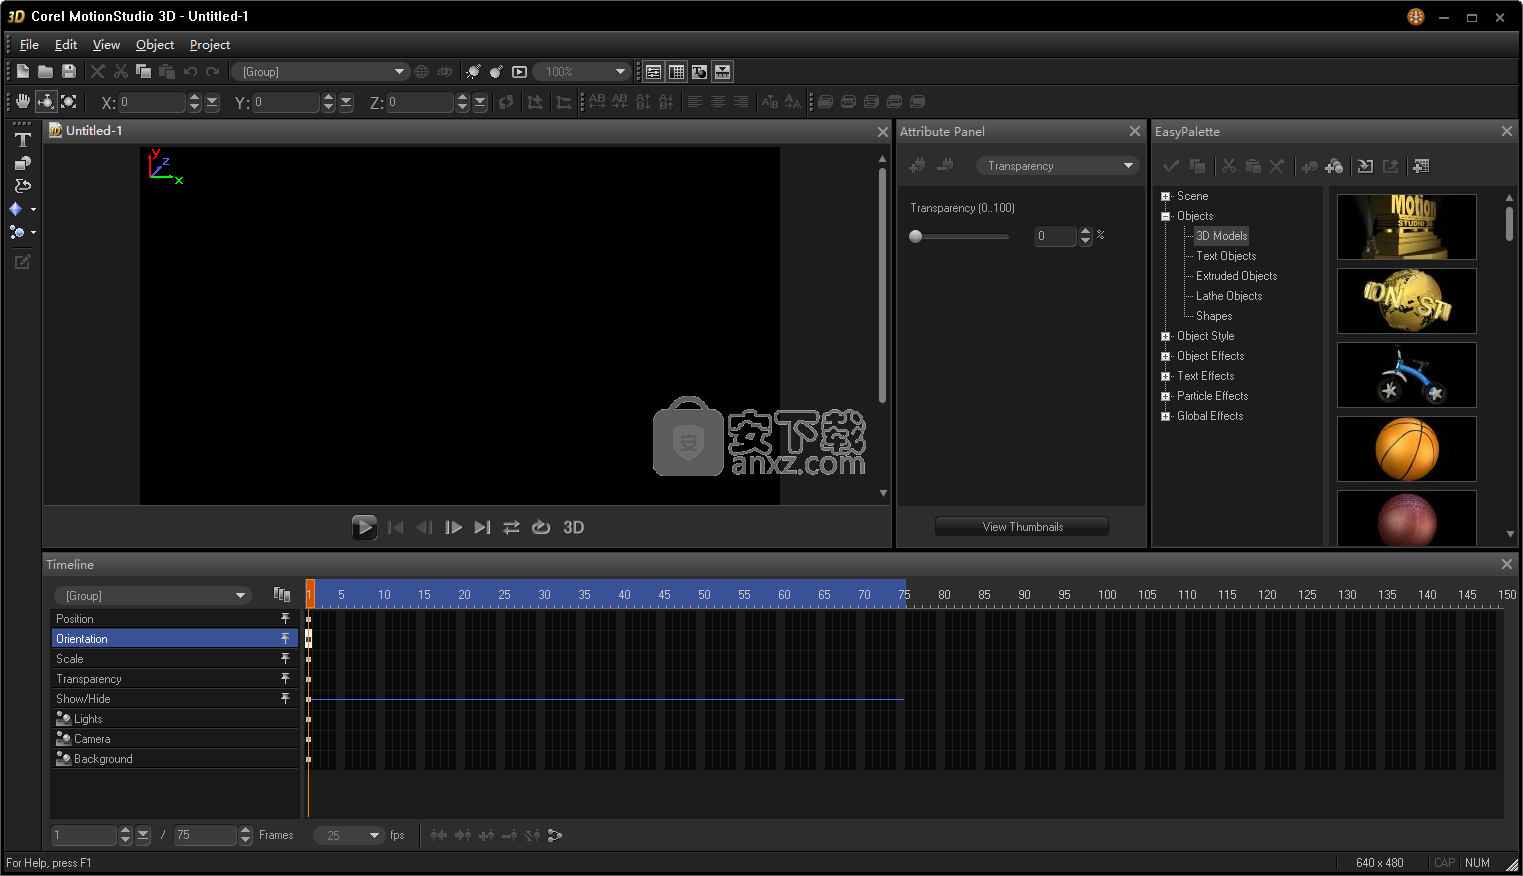Select Lathe Objects tree item
Screen dimensions: 1523x876
(x=1229, y=296)
